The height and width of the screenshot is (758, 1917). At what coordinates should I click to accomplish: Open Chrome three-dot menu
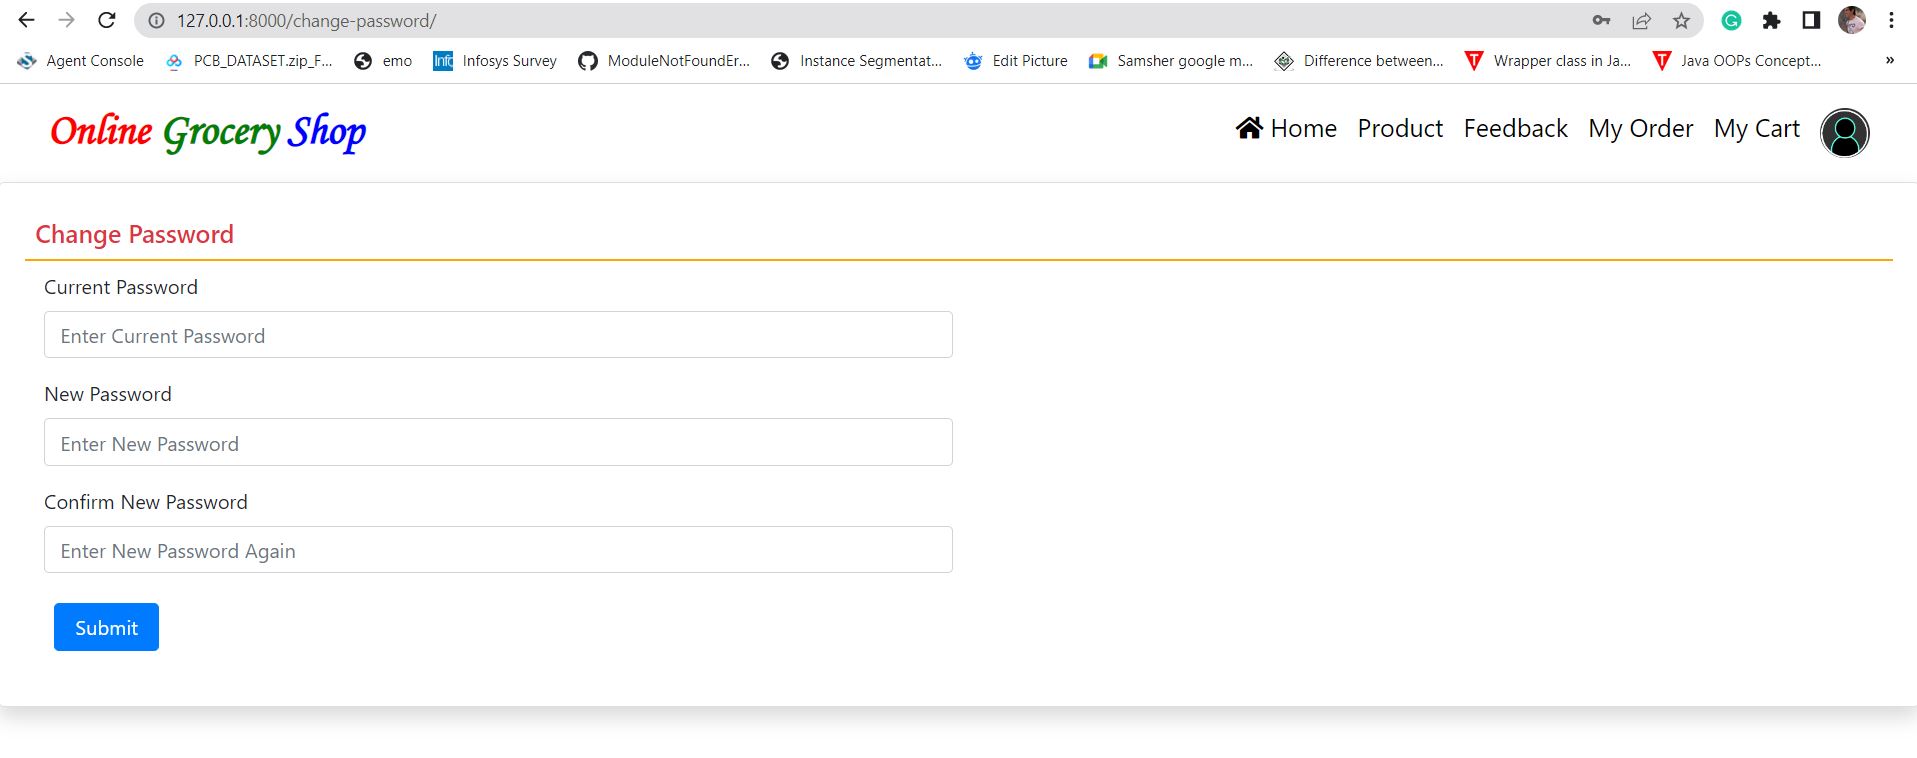coord(1891,20)
